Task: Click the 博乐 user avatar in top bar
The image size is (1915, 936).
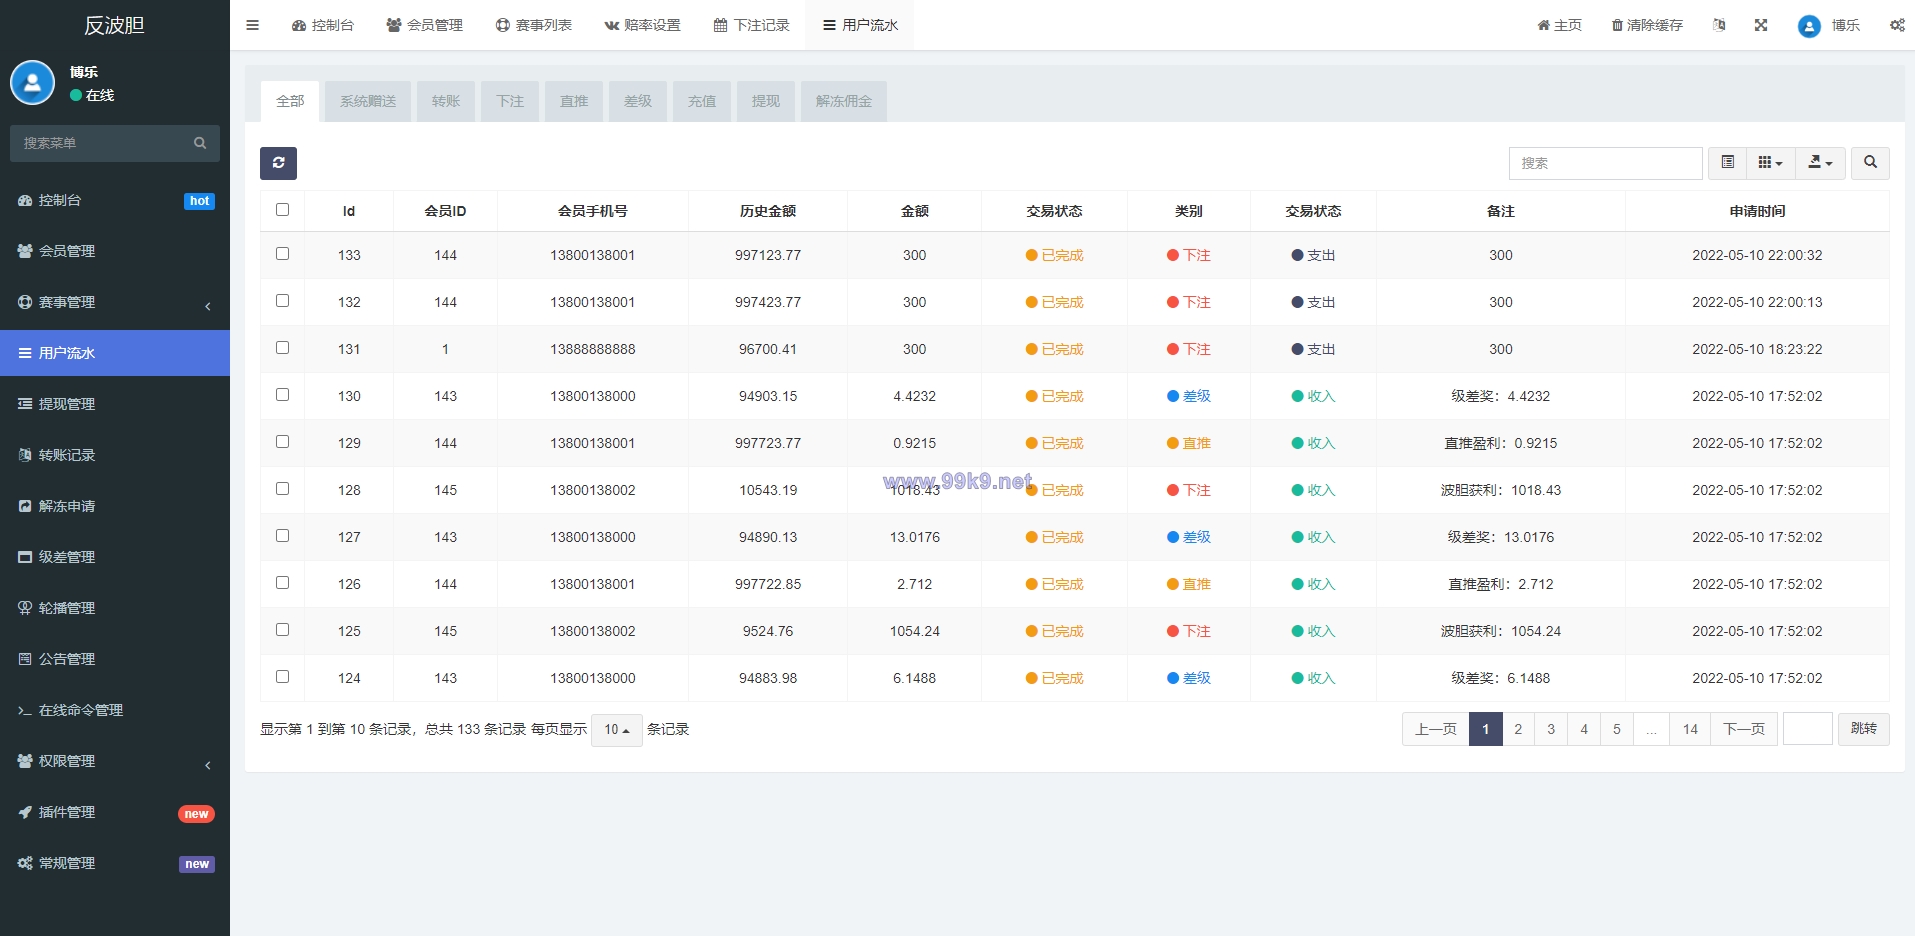Action: tap(1808, 26)
